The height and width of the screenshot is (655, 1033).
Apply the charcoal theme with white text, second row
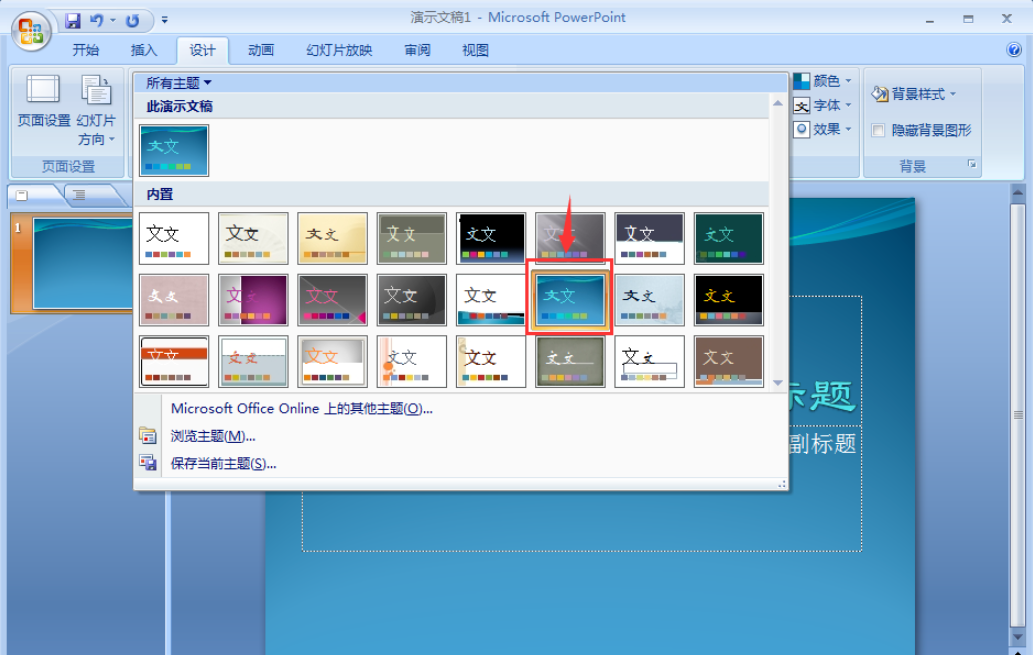click(412, 300)
